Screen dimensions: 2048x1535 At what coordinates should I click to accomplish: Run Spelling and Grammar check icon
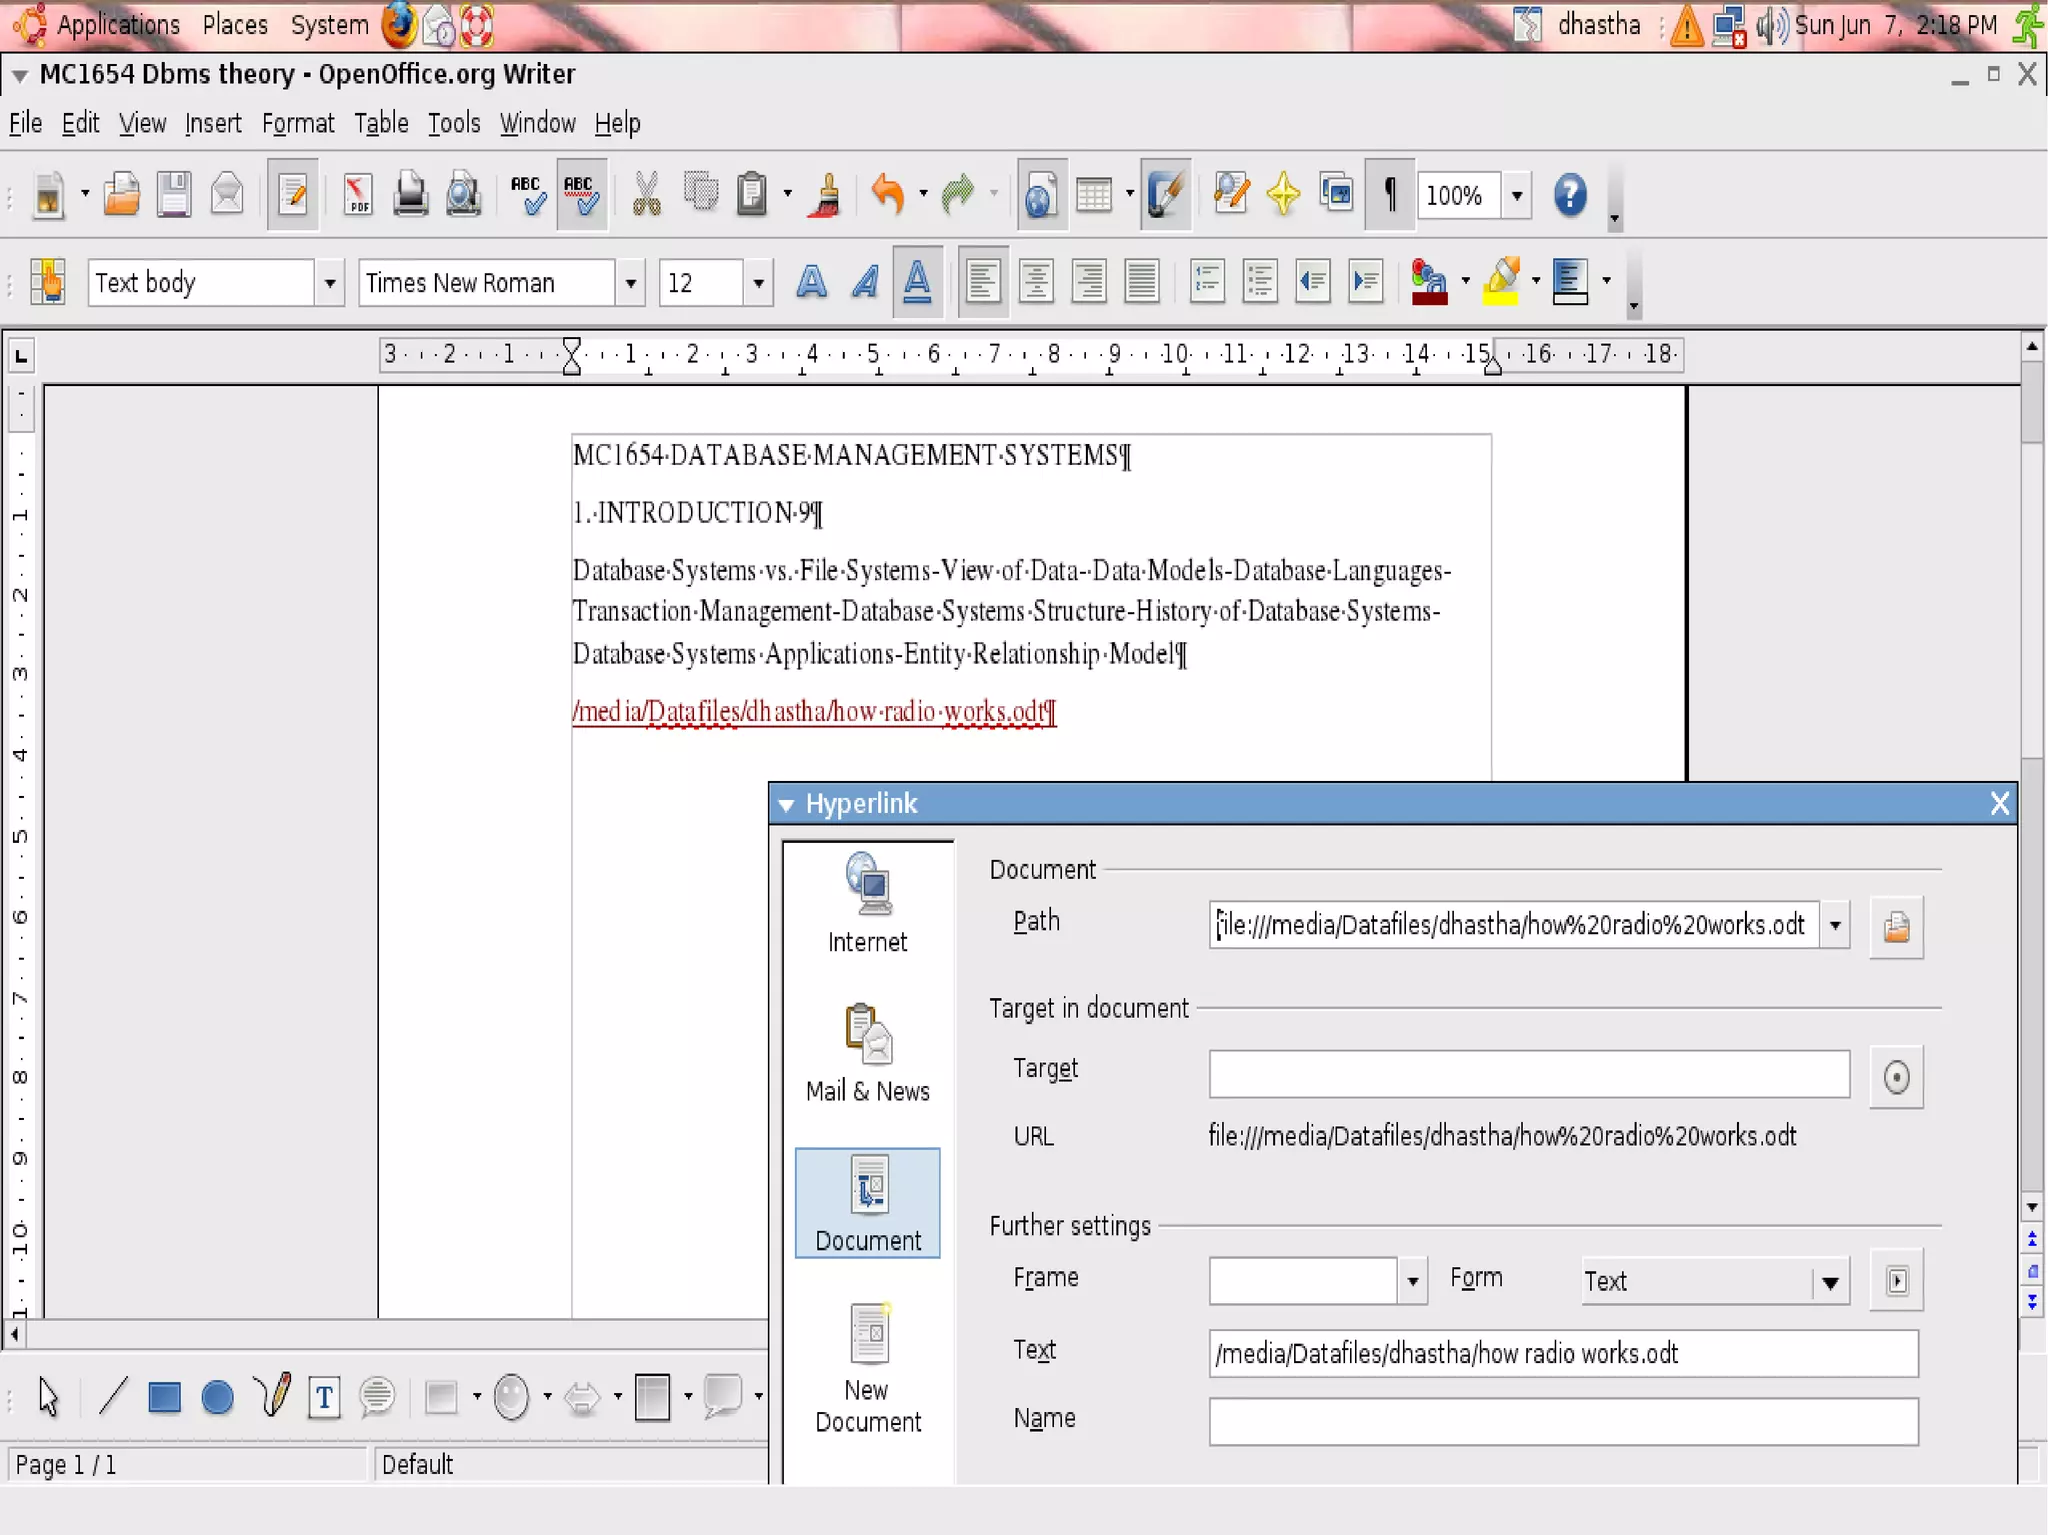(527, 194)
